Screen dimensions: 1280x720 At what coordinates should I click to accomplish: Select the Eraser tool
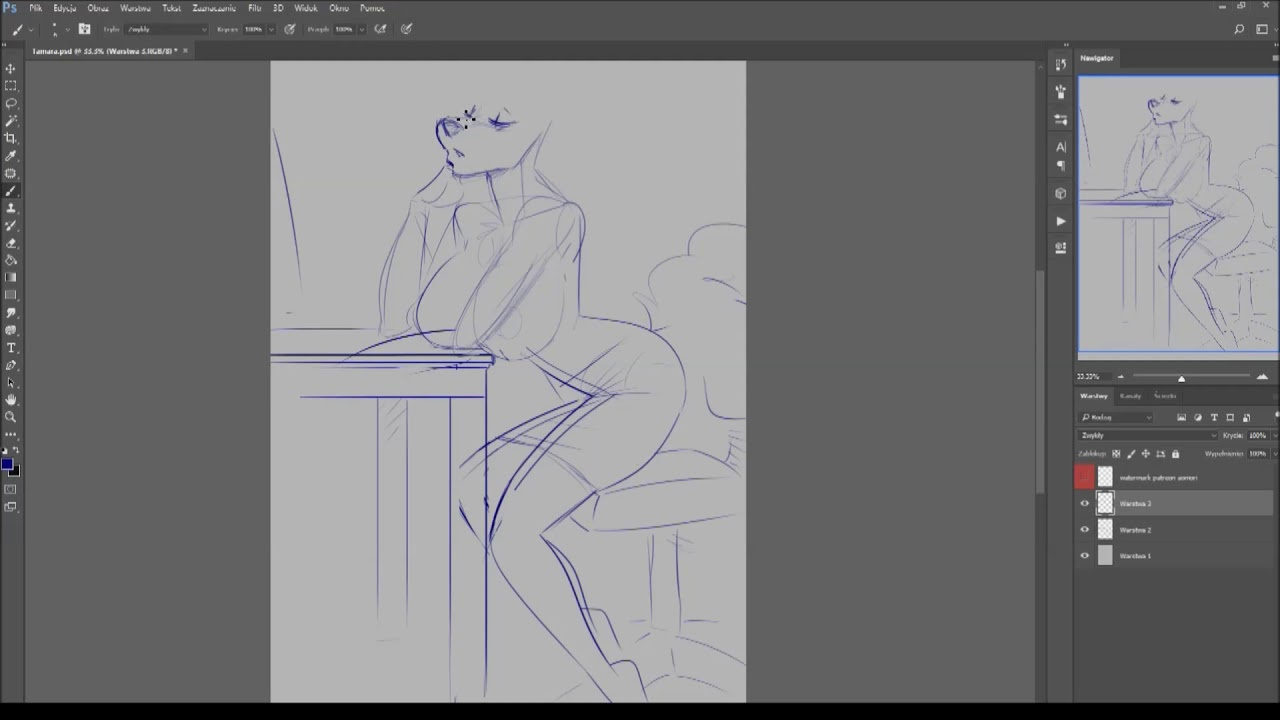[11, 243]
